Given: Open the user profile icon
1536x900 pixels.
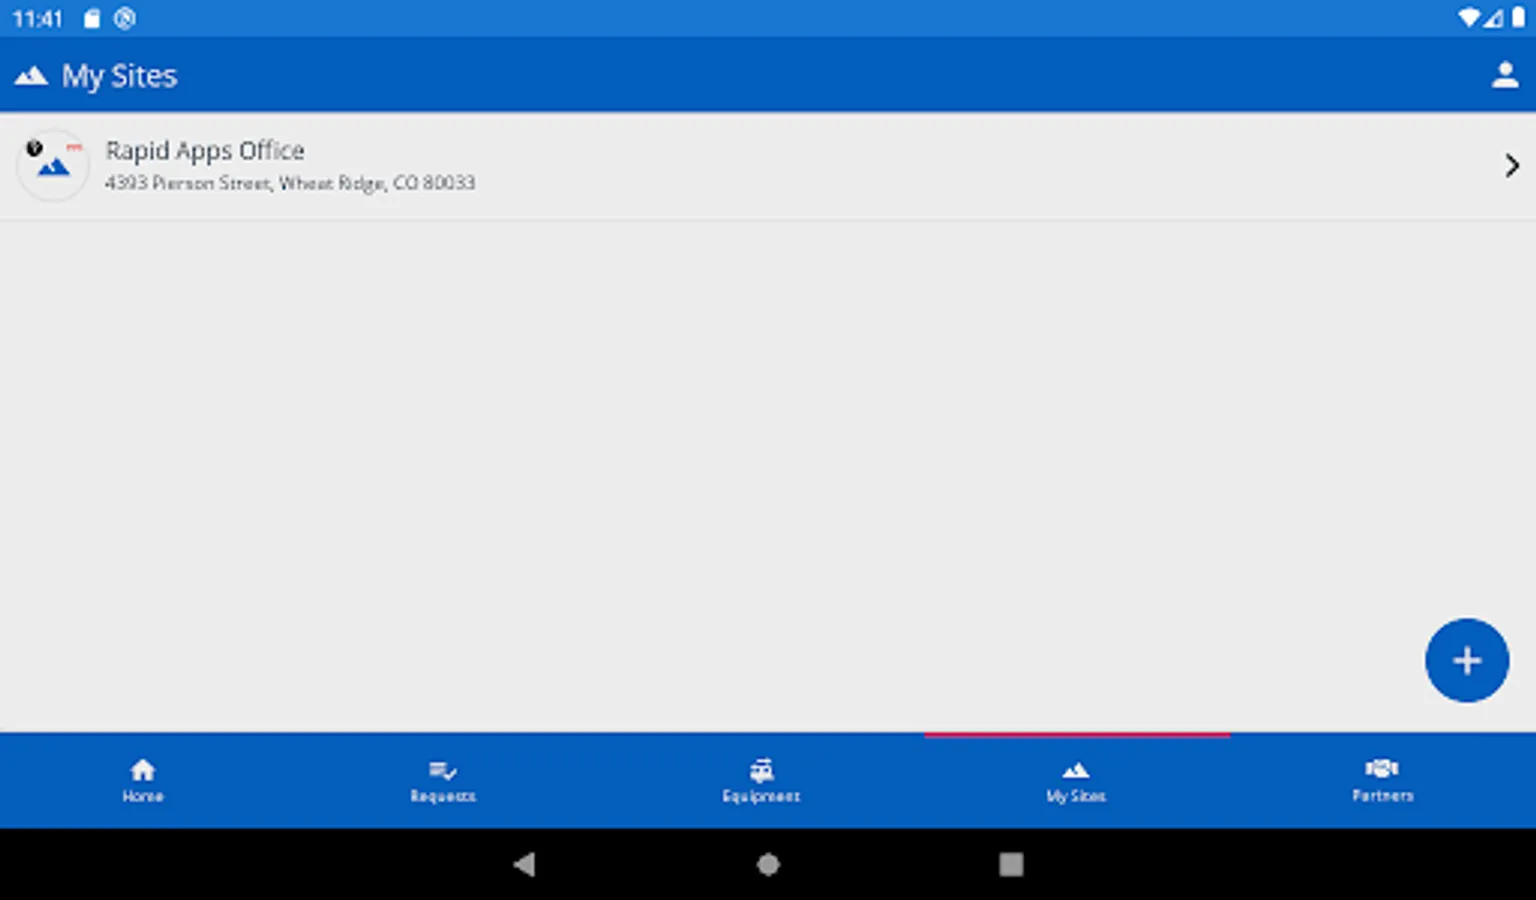Looking at the screenshot, I should 1505,75.
